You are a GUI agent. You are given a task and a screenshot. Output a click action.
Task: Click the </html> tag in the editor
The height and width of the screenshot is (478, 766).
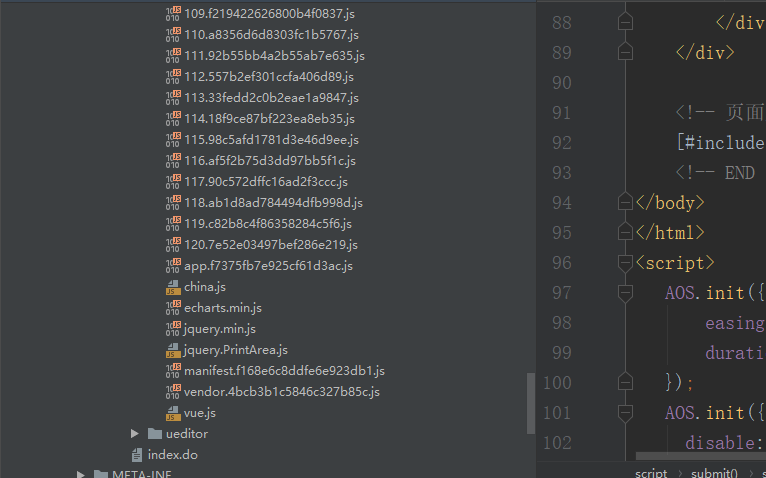(x=670, y=233)
